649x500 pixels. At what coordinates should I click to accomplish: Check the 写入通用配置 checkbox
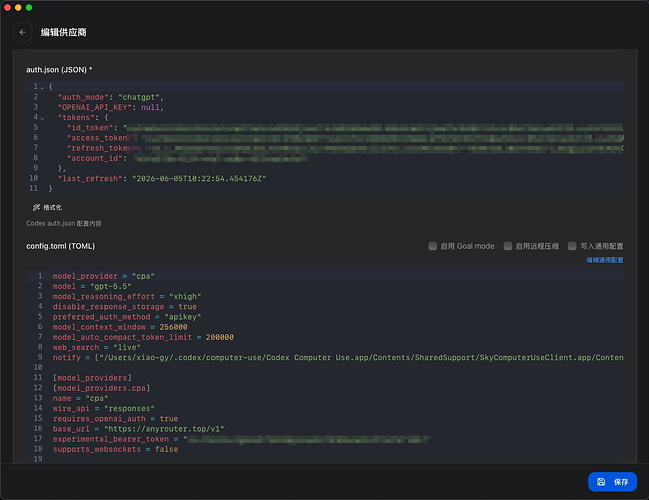click(572, 246)
